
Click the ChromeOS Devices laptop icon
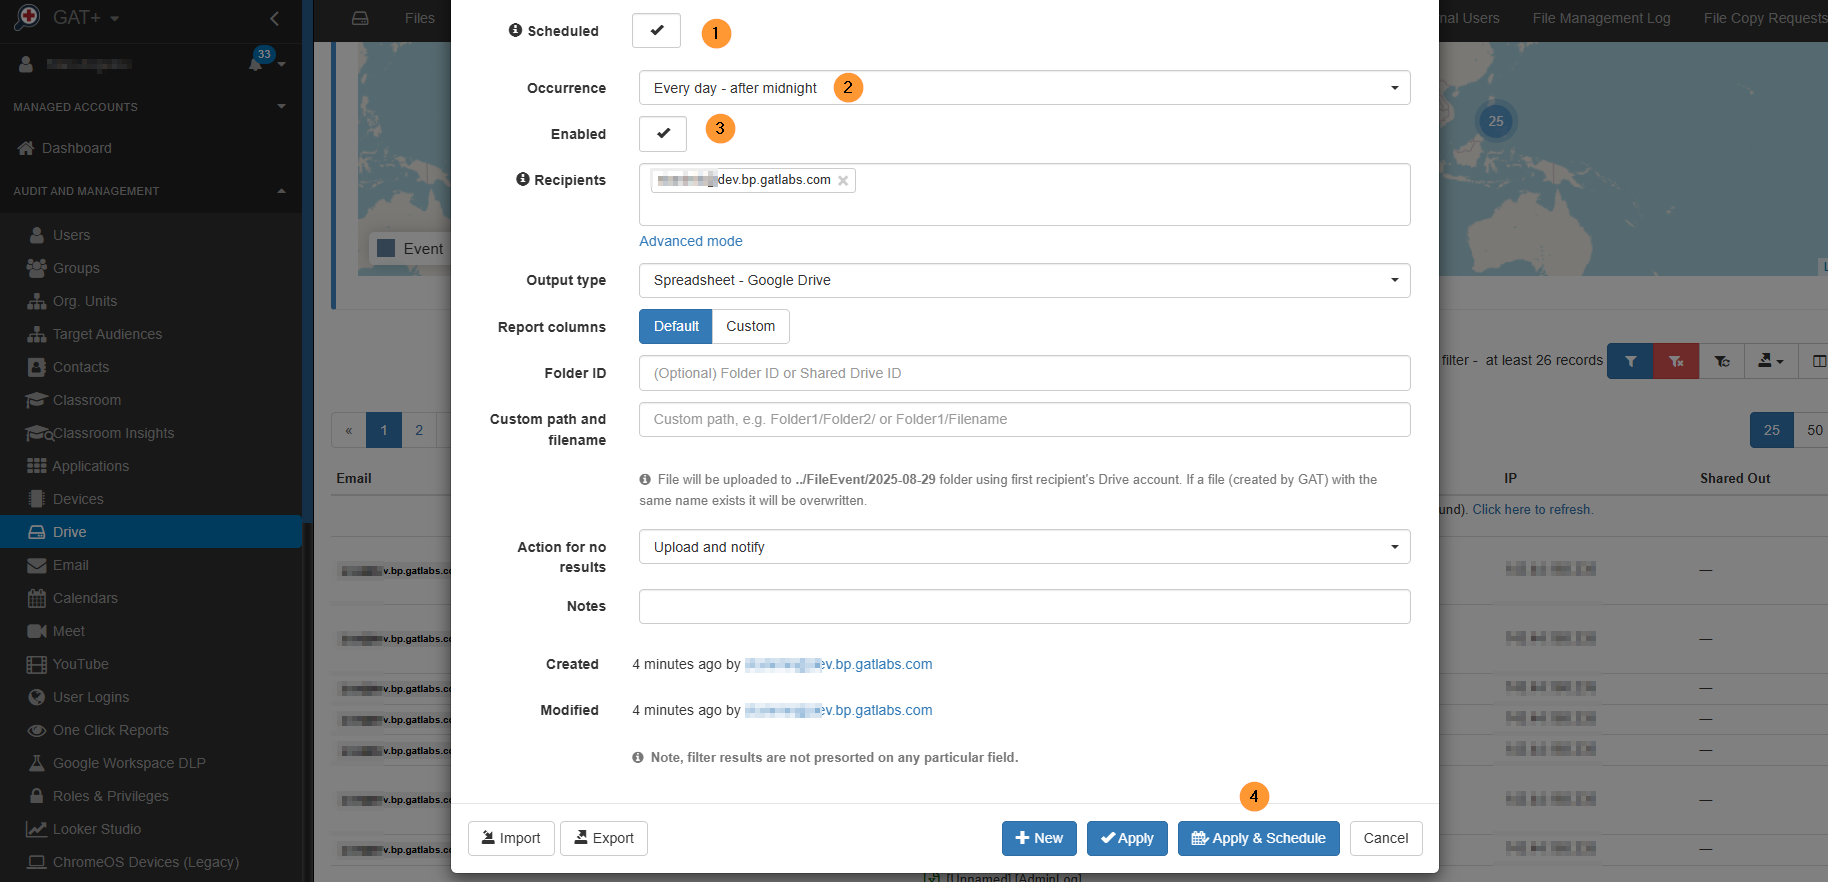(x=37, y=862)
